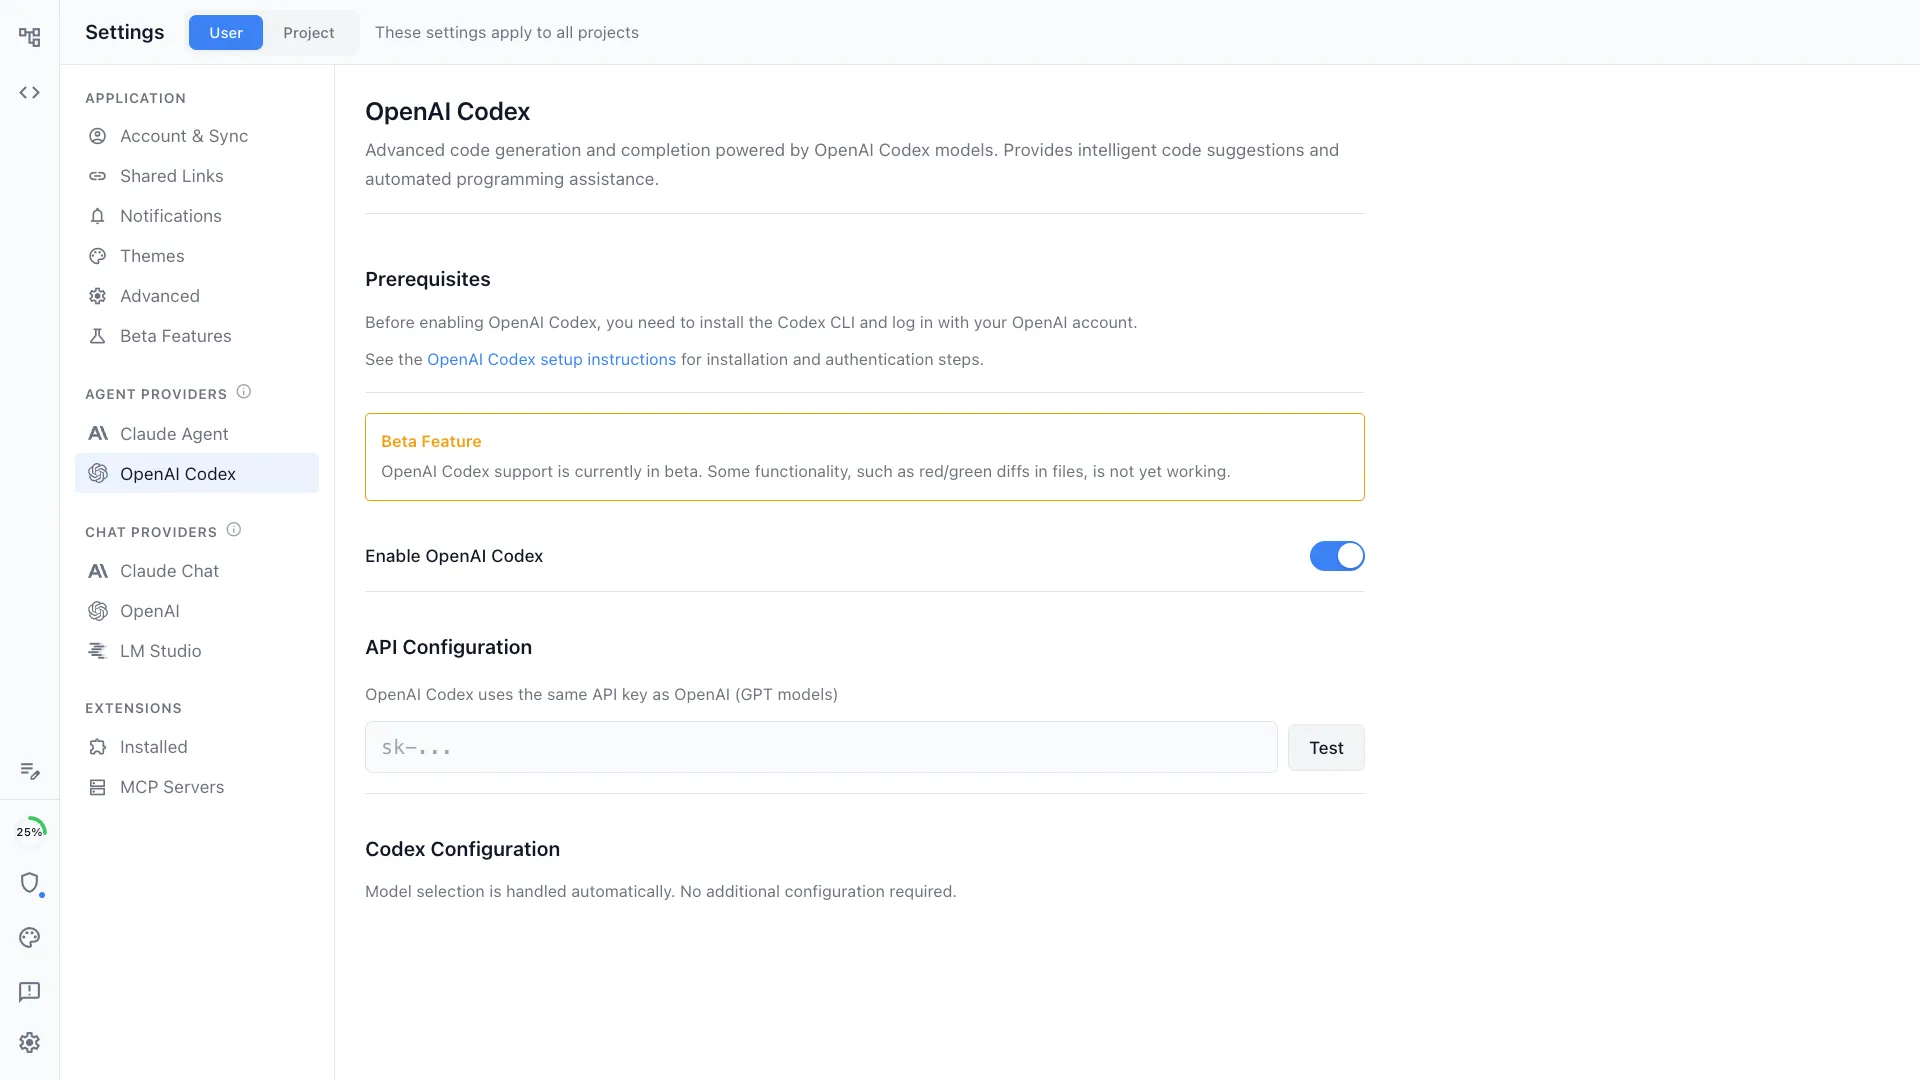
Task: Open the OpenAI Codex setup instructions link
Action: 551,360
